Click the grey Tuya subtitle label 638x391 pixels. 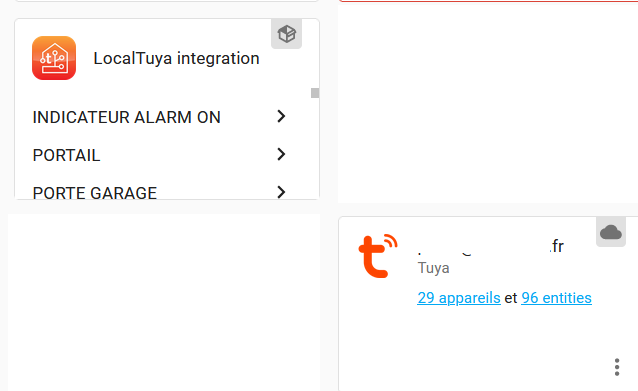(433, 268)
